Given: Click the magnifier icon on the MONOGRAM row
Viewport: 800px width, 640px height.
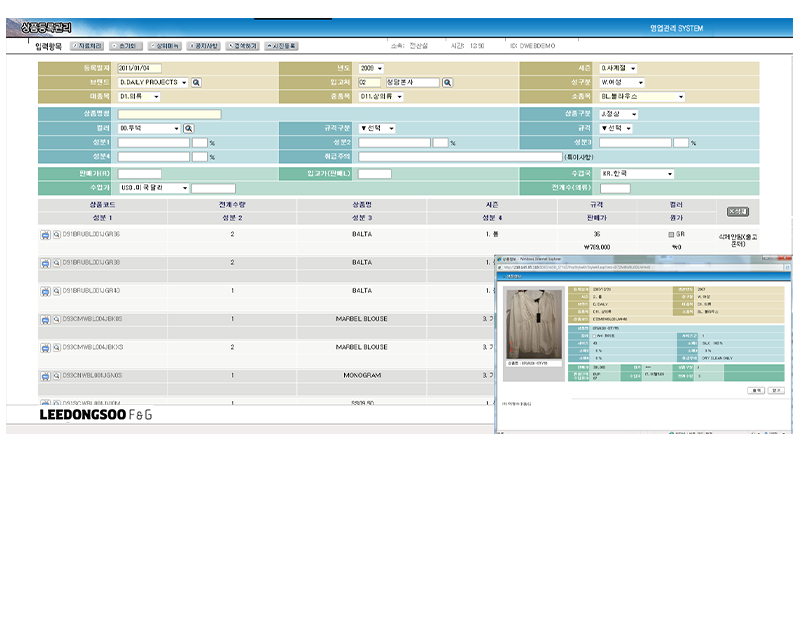Looking at the screenshot, I should [56, 376].
